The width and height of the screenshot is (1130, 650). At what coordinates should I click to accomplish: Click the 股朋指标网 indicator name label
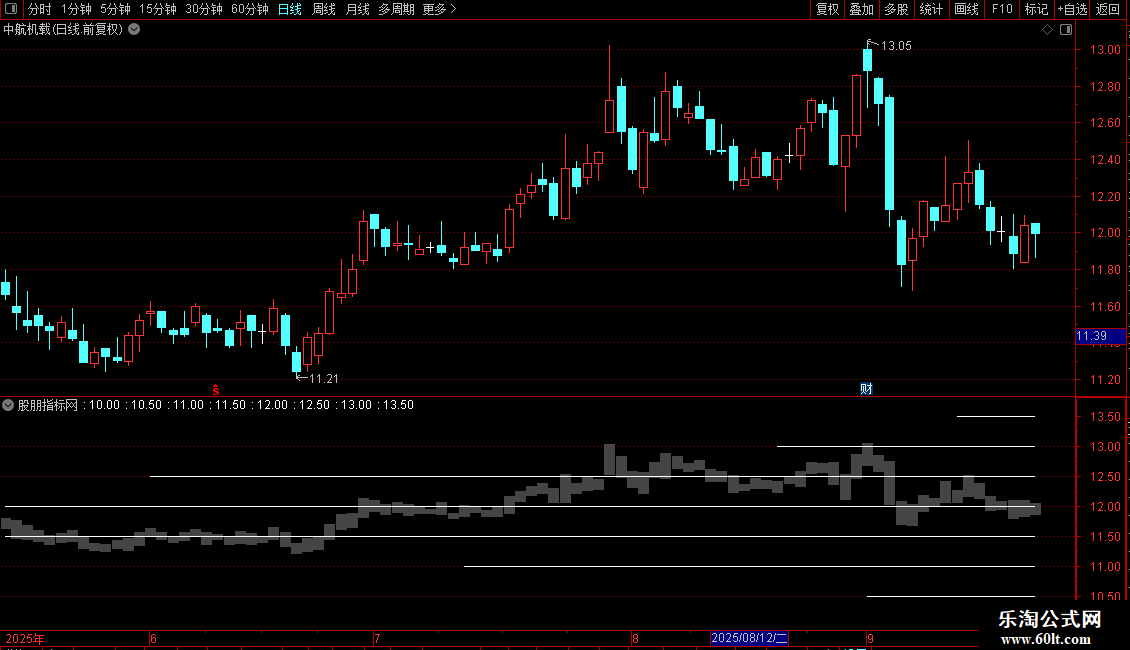point(48,405)
